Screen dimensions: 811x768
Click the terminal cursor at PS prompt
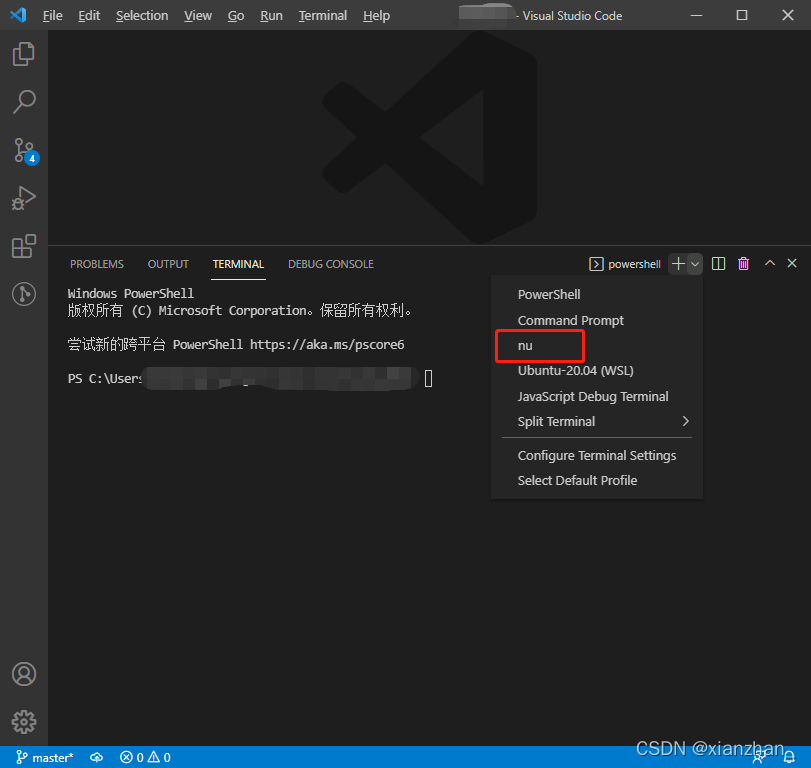click(x=428, y=379)
